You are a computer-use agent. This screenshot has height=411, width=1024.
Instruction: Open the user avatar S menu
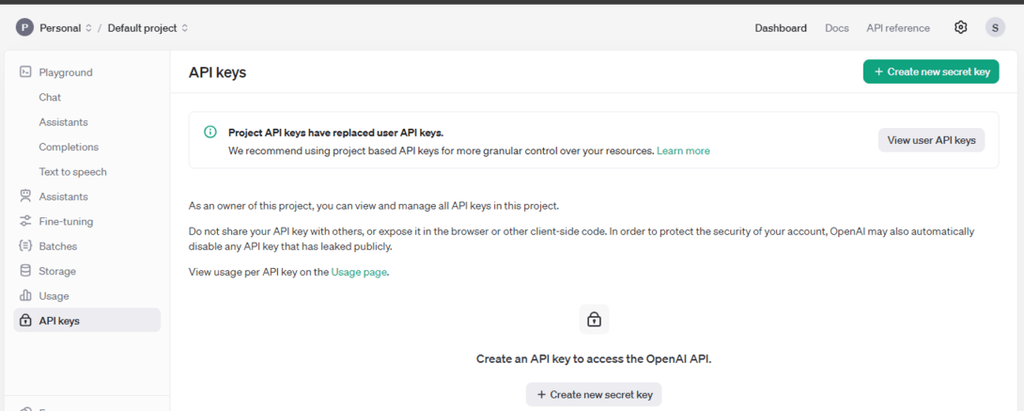(x=995, y=28)
